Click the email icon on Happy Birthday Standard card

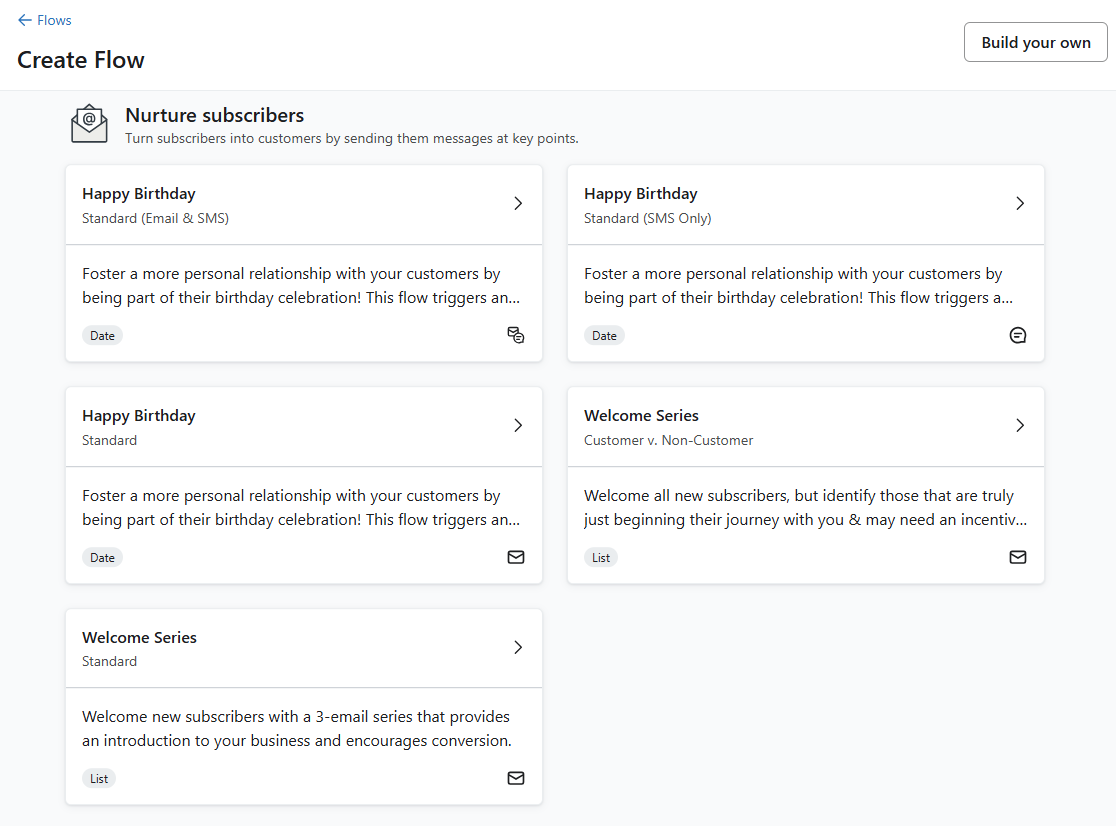[516, 557]
